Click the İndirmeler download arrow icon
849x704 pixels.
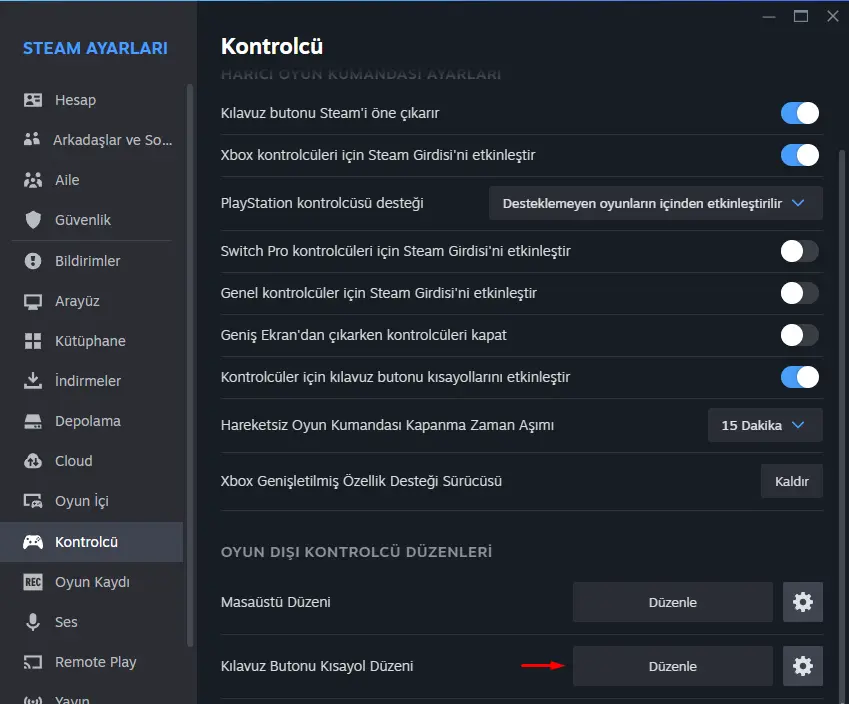(x=33, y=381)
